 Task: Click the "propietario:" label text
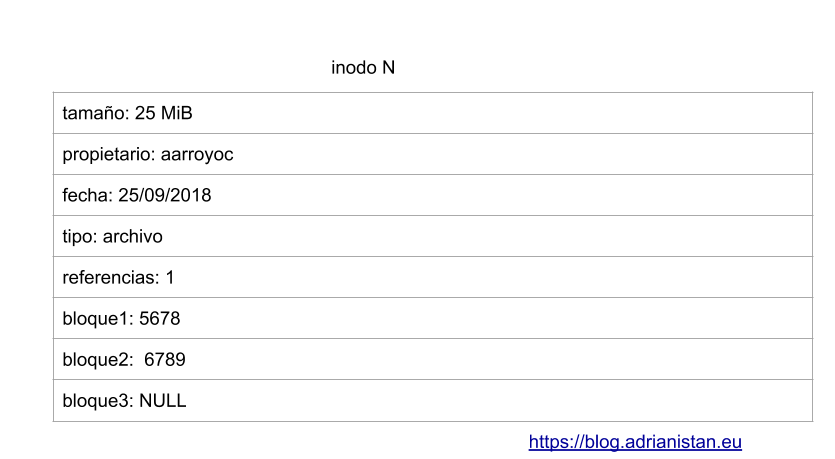click(x=108, y=155)
